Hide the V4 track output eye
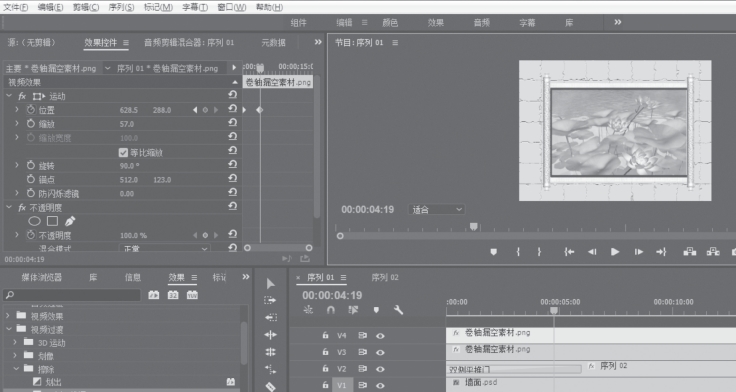This screenshot has width=736, height=392. (380, 336)
